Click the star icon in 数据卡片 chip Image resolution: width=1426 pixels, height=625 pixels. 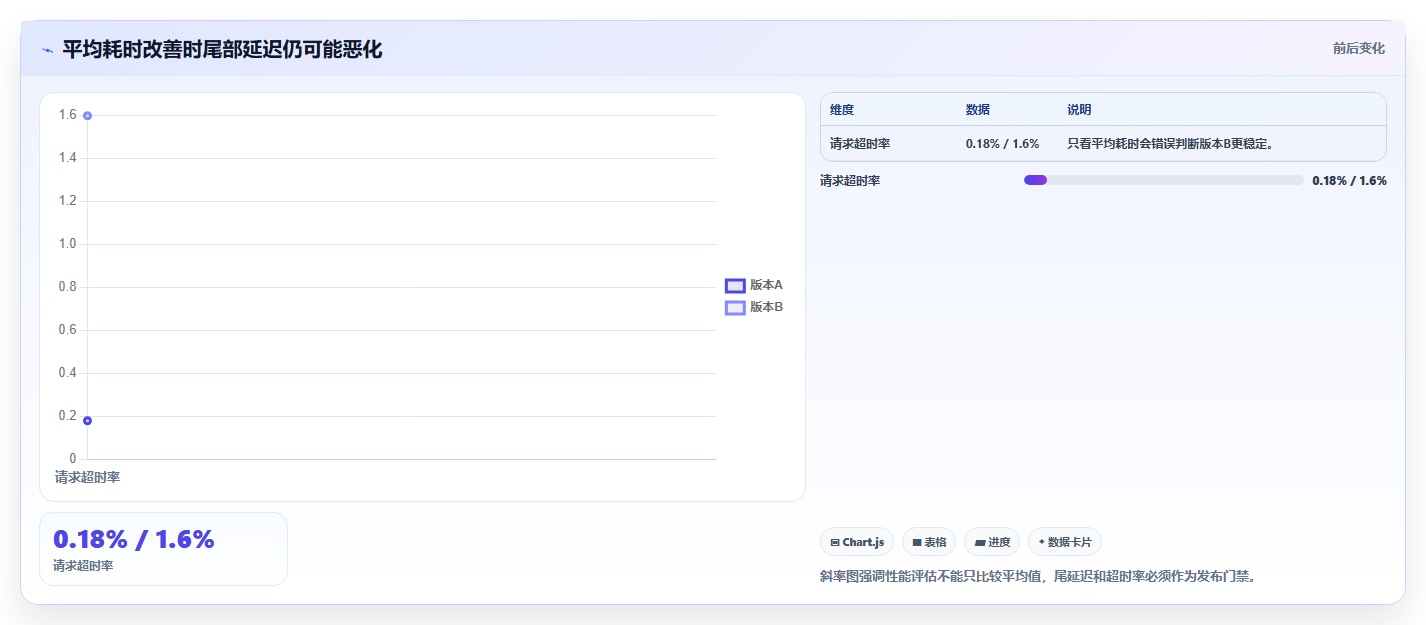click(1041, 542)
